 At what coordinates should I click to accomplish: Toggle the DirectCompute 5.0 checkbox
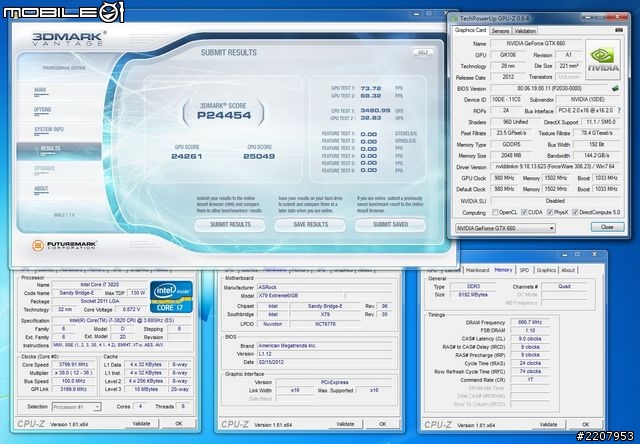coord(575,212)
